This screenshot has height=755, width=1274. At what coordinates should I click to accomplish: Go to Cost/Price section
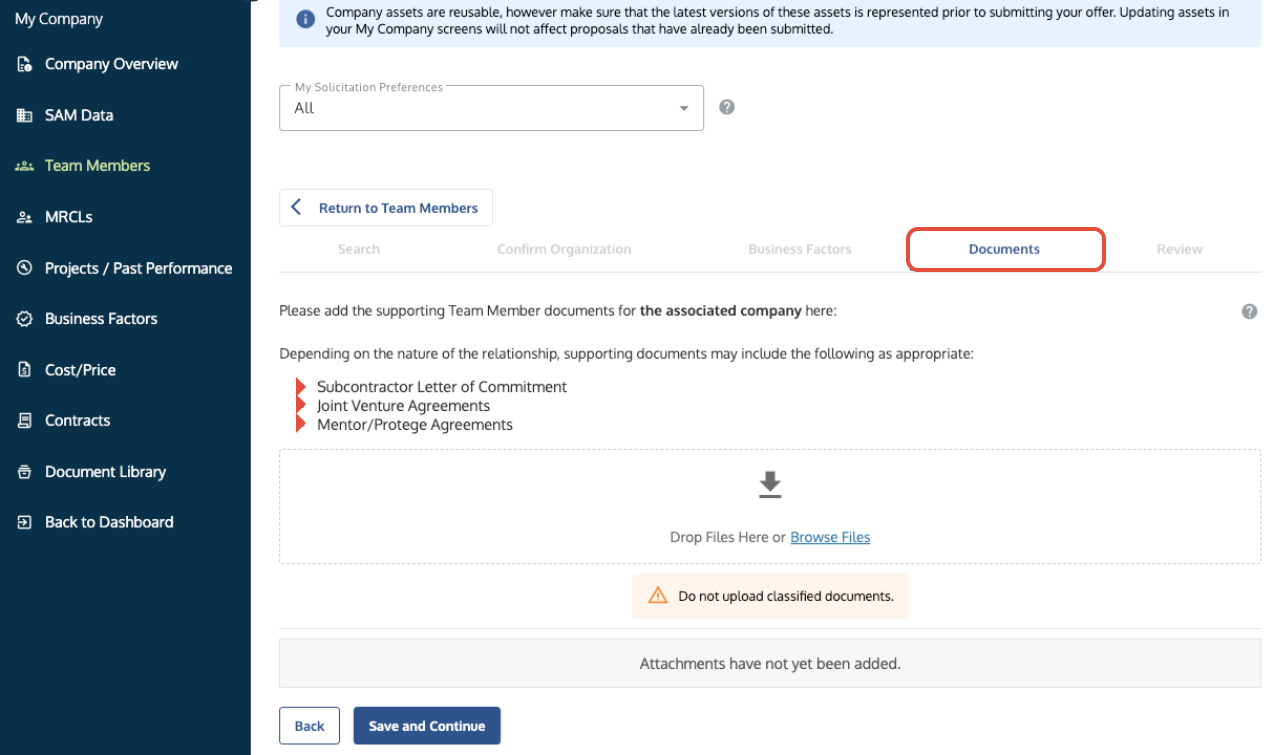coord(80,370)
